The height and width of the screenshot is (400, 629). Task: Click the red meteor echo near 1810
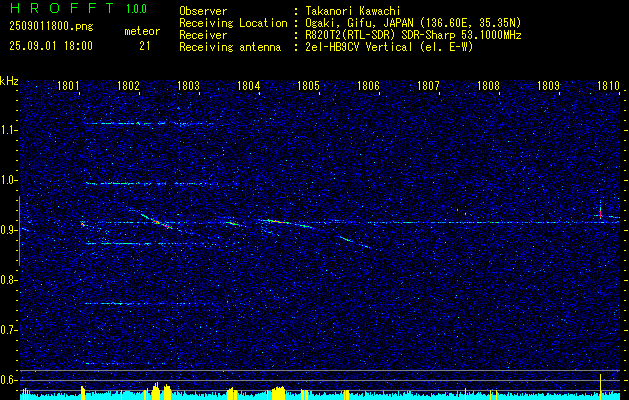click(x=601, y=214)
